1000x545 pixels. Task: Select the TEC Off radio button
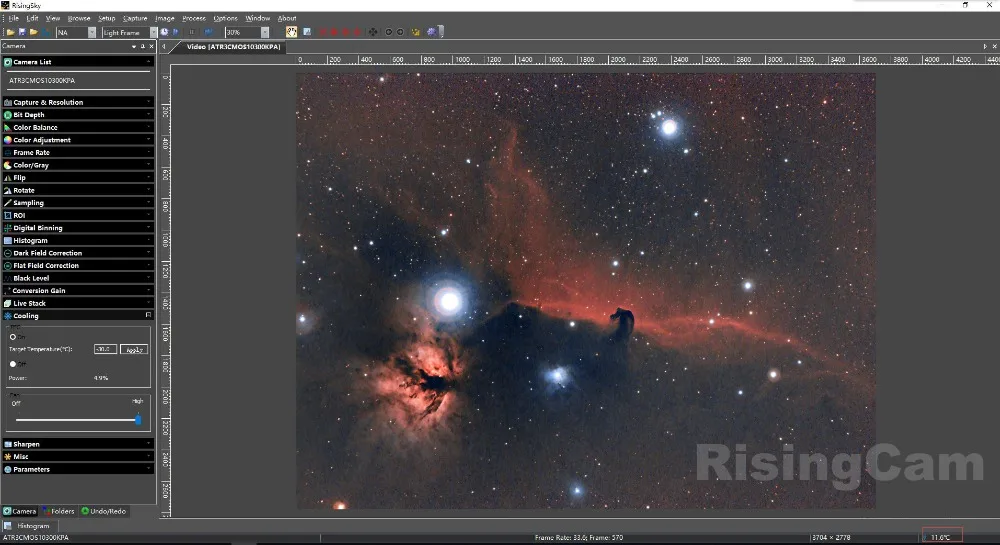[13, 364]
